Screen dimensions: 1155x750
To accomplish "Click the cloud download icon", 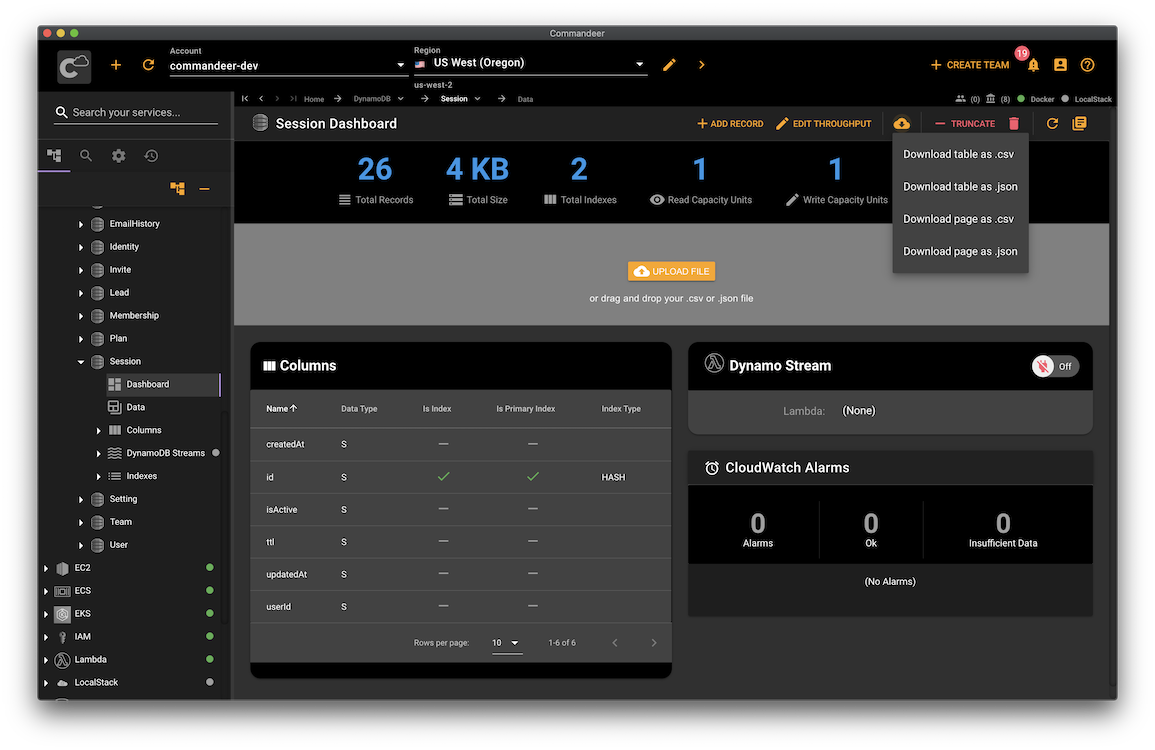I will [901, 124].
